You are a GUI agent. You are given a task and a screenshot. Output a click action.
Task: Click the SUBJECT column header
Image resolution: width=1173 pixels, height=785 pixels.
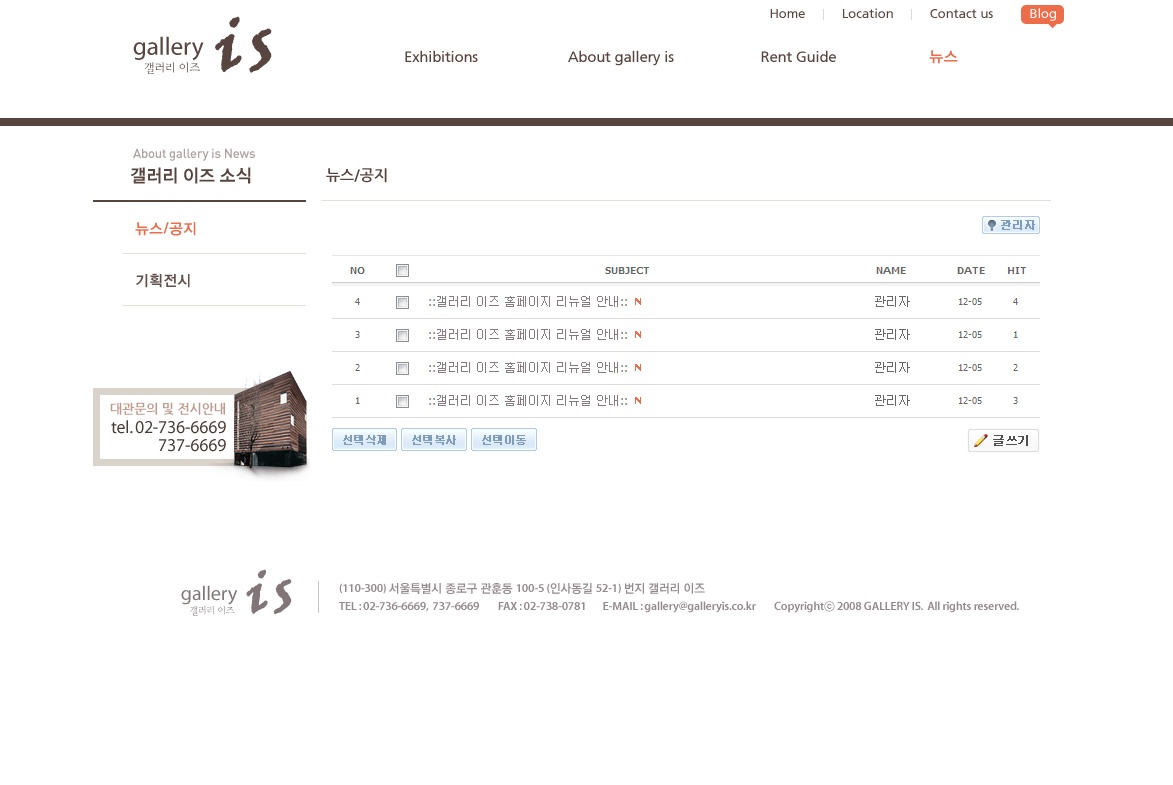(627, 270)
